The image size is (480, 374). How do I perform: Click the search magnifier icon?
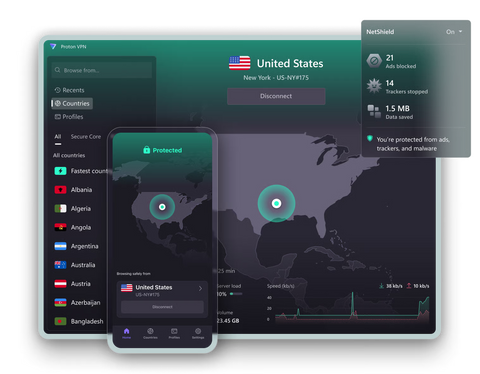pyautogui.click(x=58, y=70)
